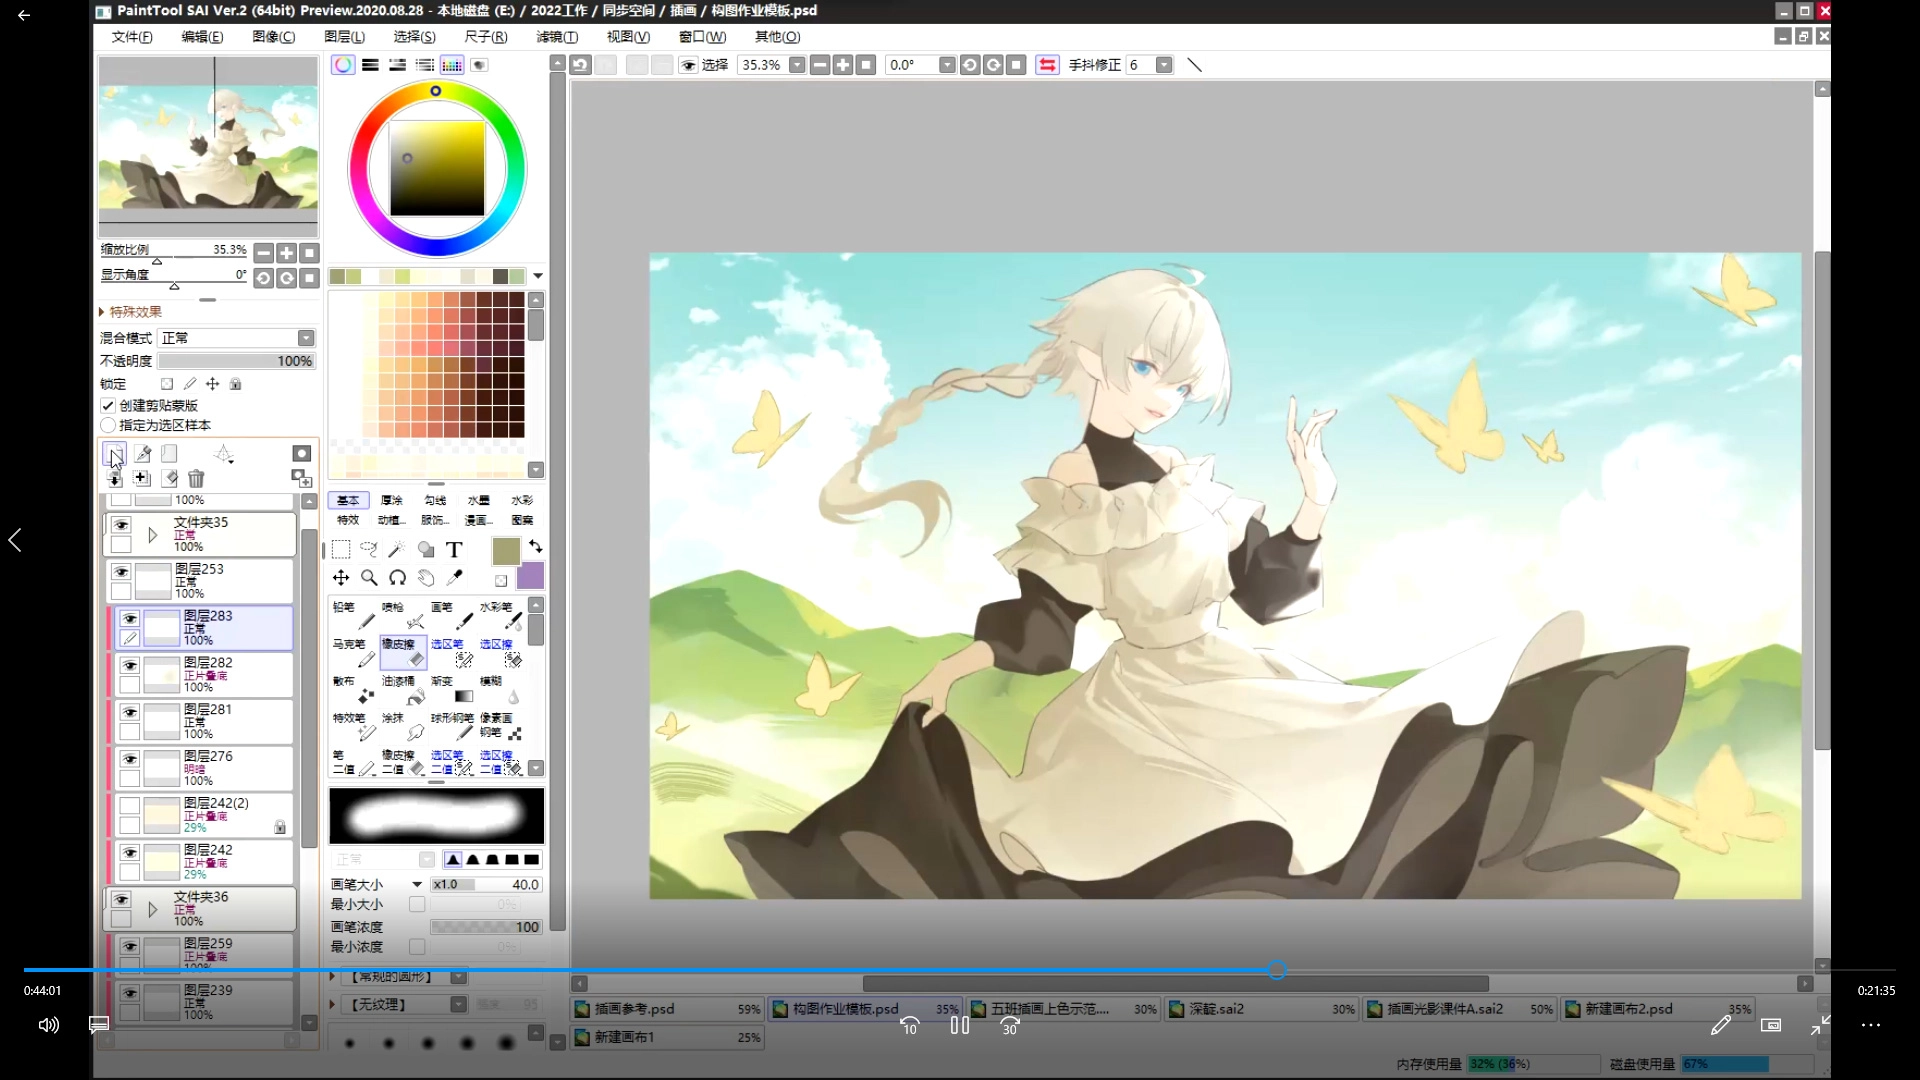
Task: Select 指定为选区样本 radio option
Action: point(108,425)
